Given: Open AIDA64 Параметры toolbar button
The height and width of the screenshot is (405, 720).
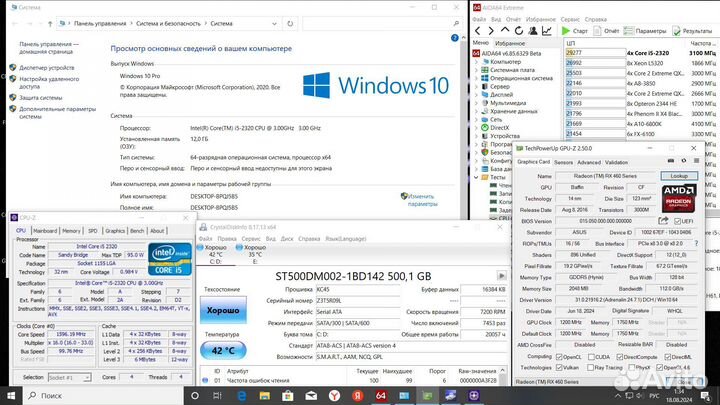Looking at the screenshot, I should pyautogui.click(x=645, y=31).
